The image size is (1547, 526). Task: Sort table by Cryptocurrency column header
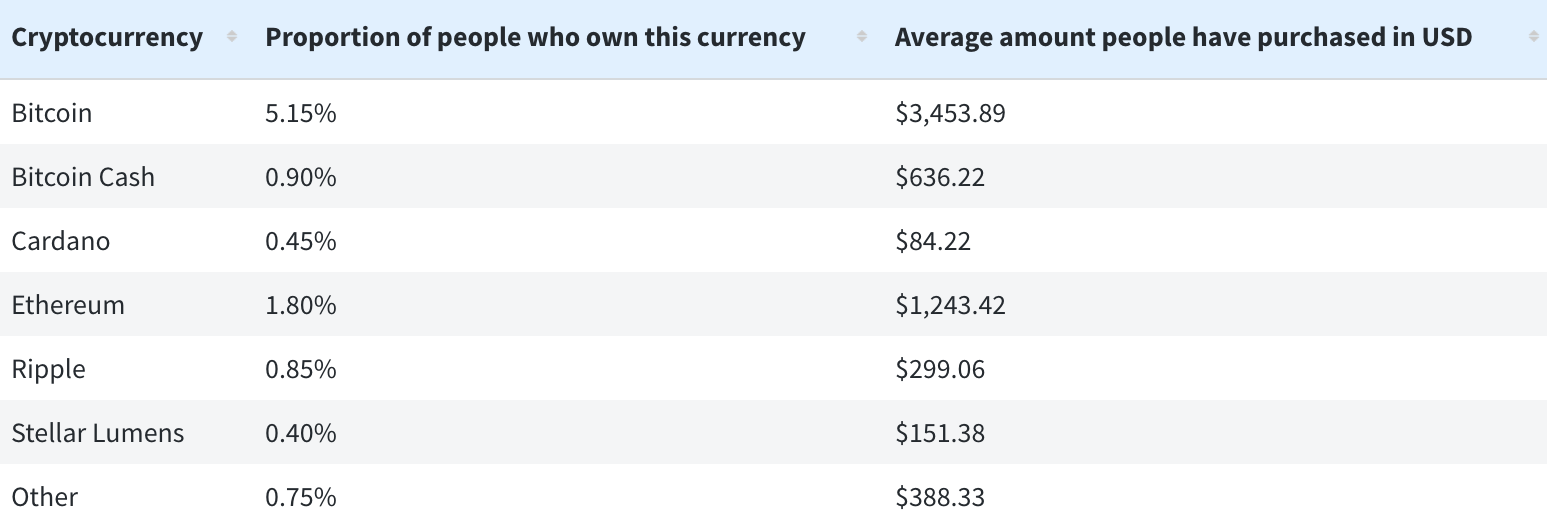pyautogui.click(x=107, y=38)
